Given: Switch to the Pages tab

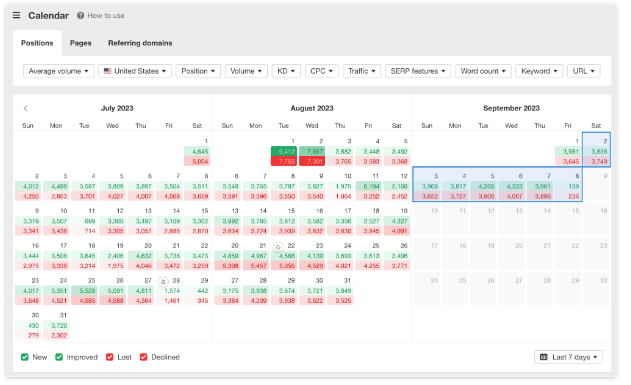Looking at the screenshot, I should coord(80,43).
